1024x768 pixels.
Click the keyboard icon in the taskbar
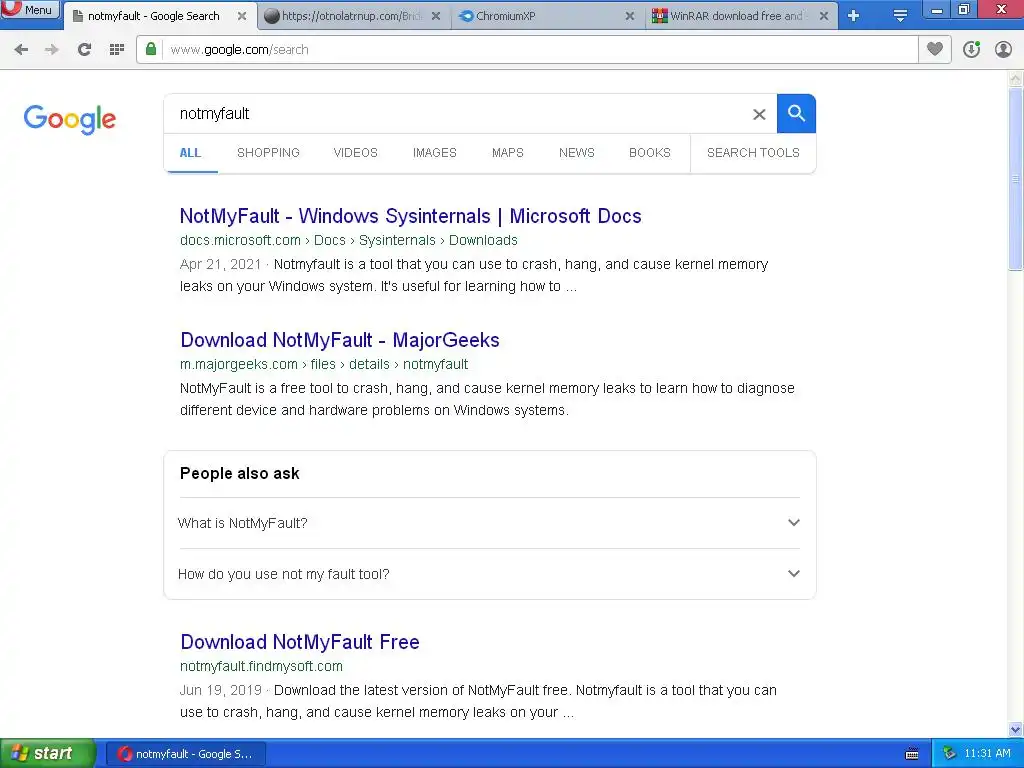(x=912, y=754)
